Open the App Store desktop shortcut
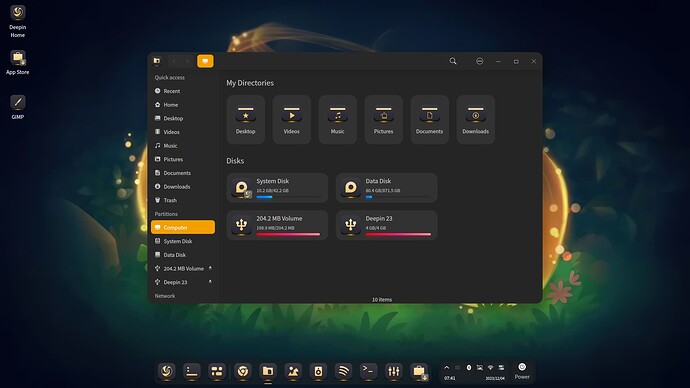The image size is (690, 388). pyautogui.click(x=18, y=62)
